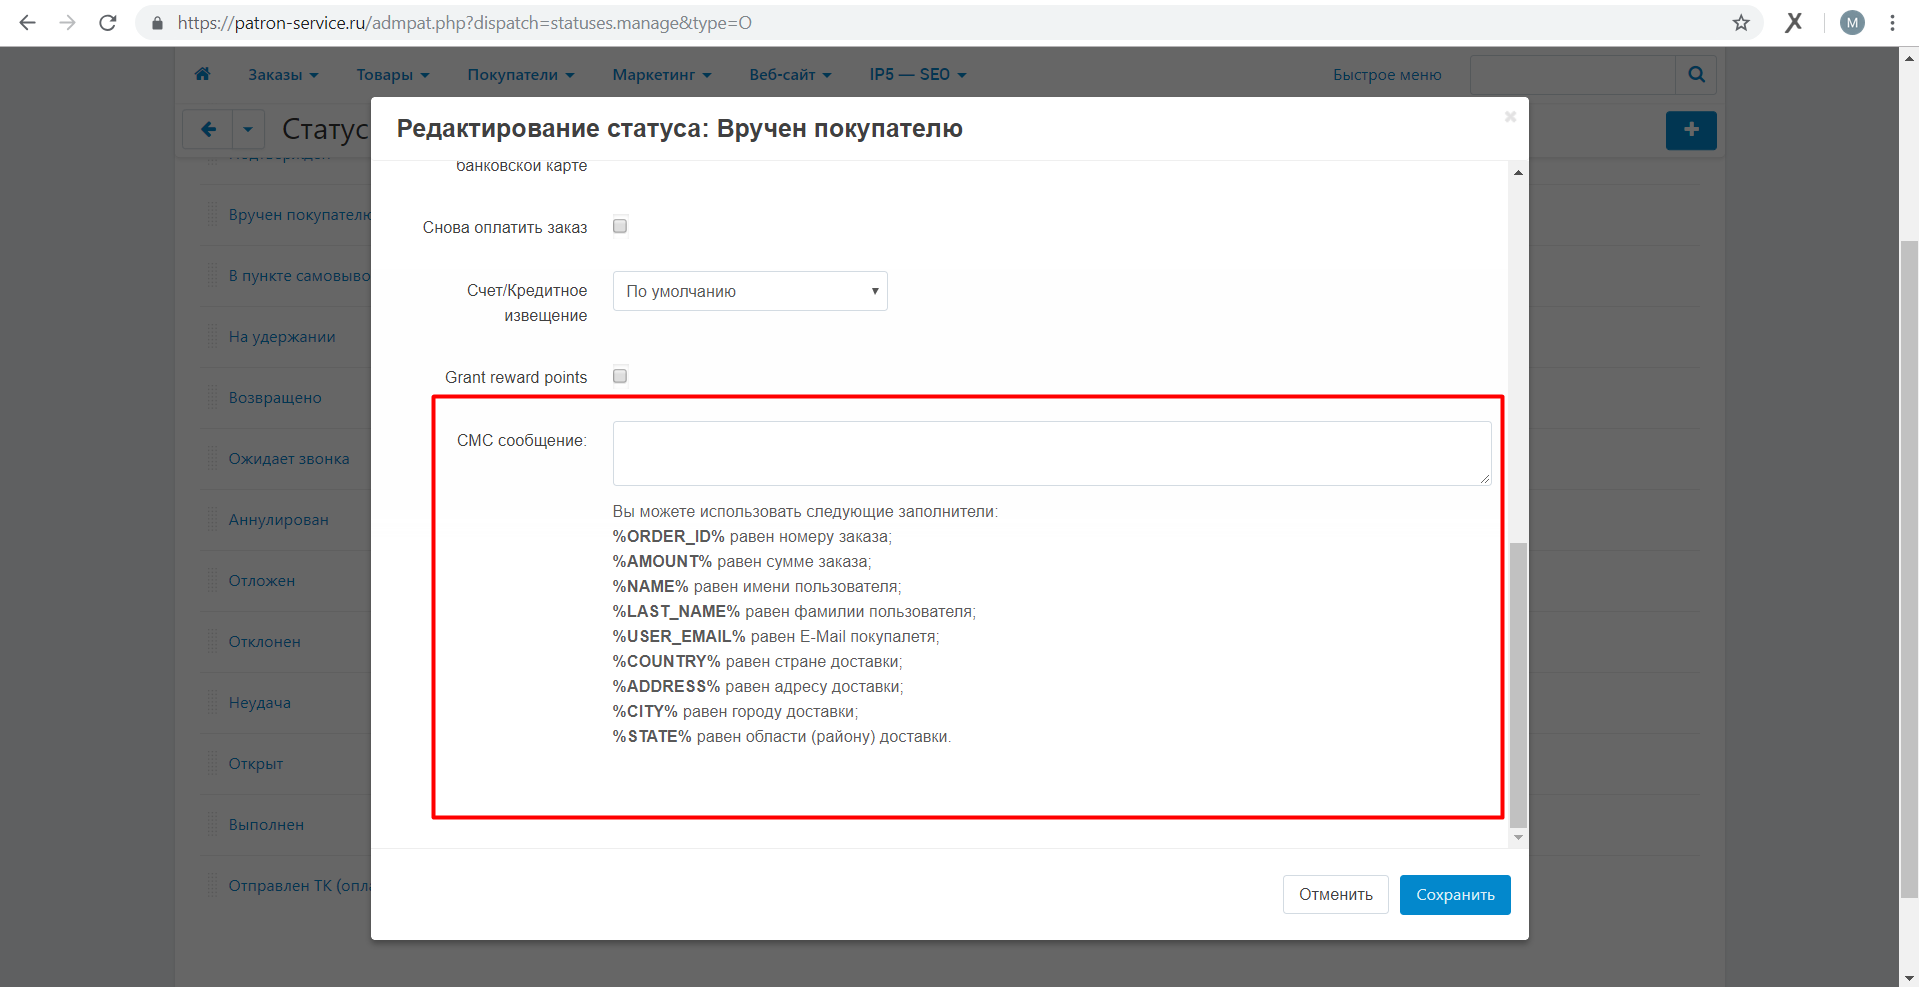Click the %ORDER_ID% placeholder text
Viewport: 1919px width, 987px height.
coord(669,537)
